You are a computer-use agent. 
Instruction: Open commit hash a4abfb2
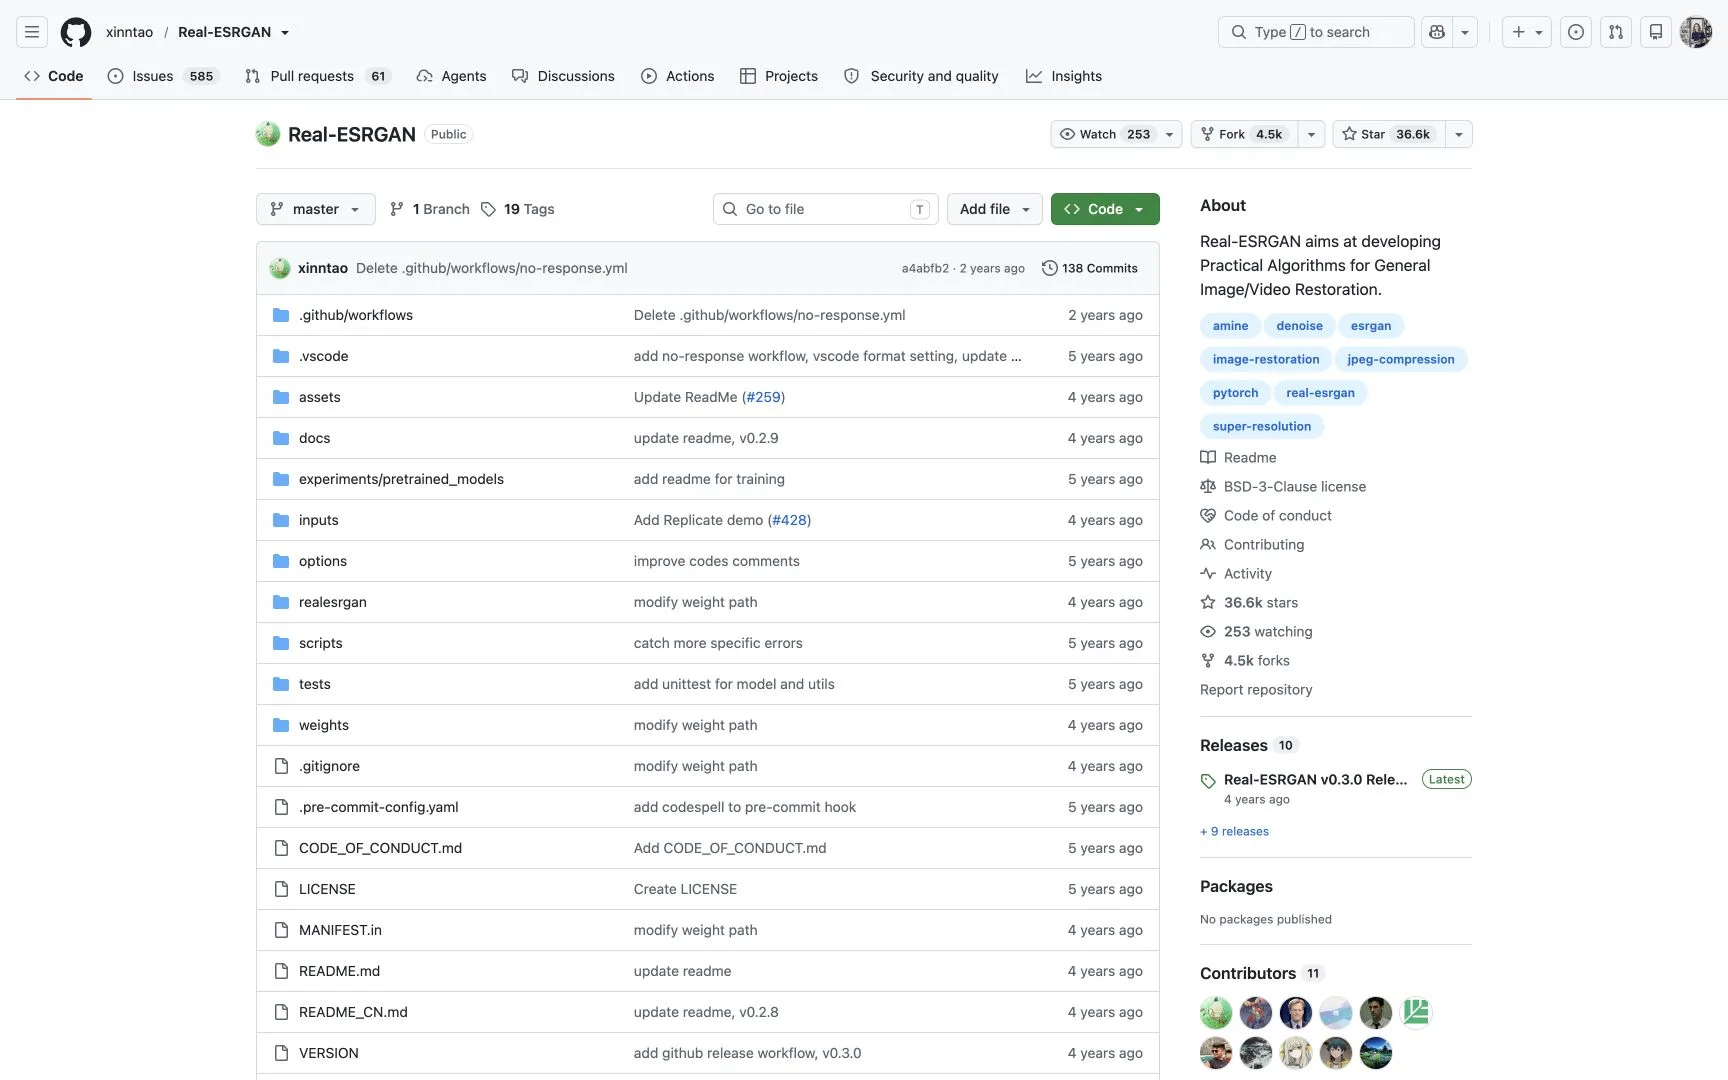925,268
